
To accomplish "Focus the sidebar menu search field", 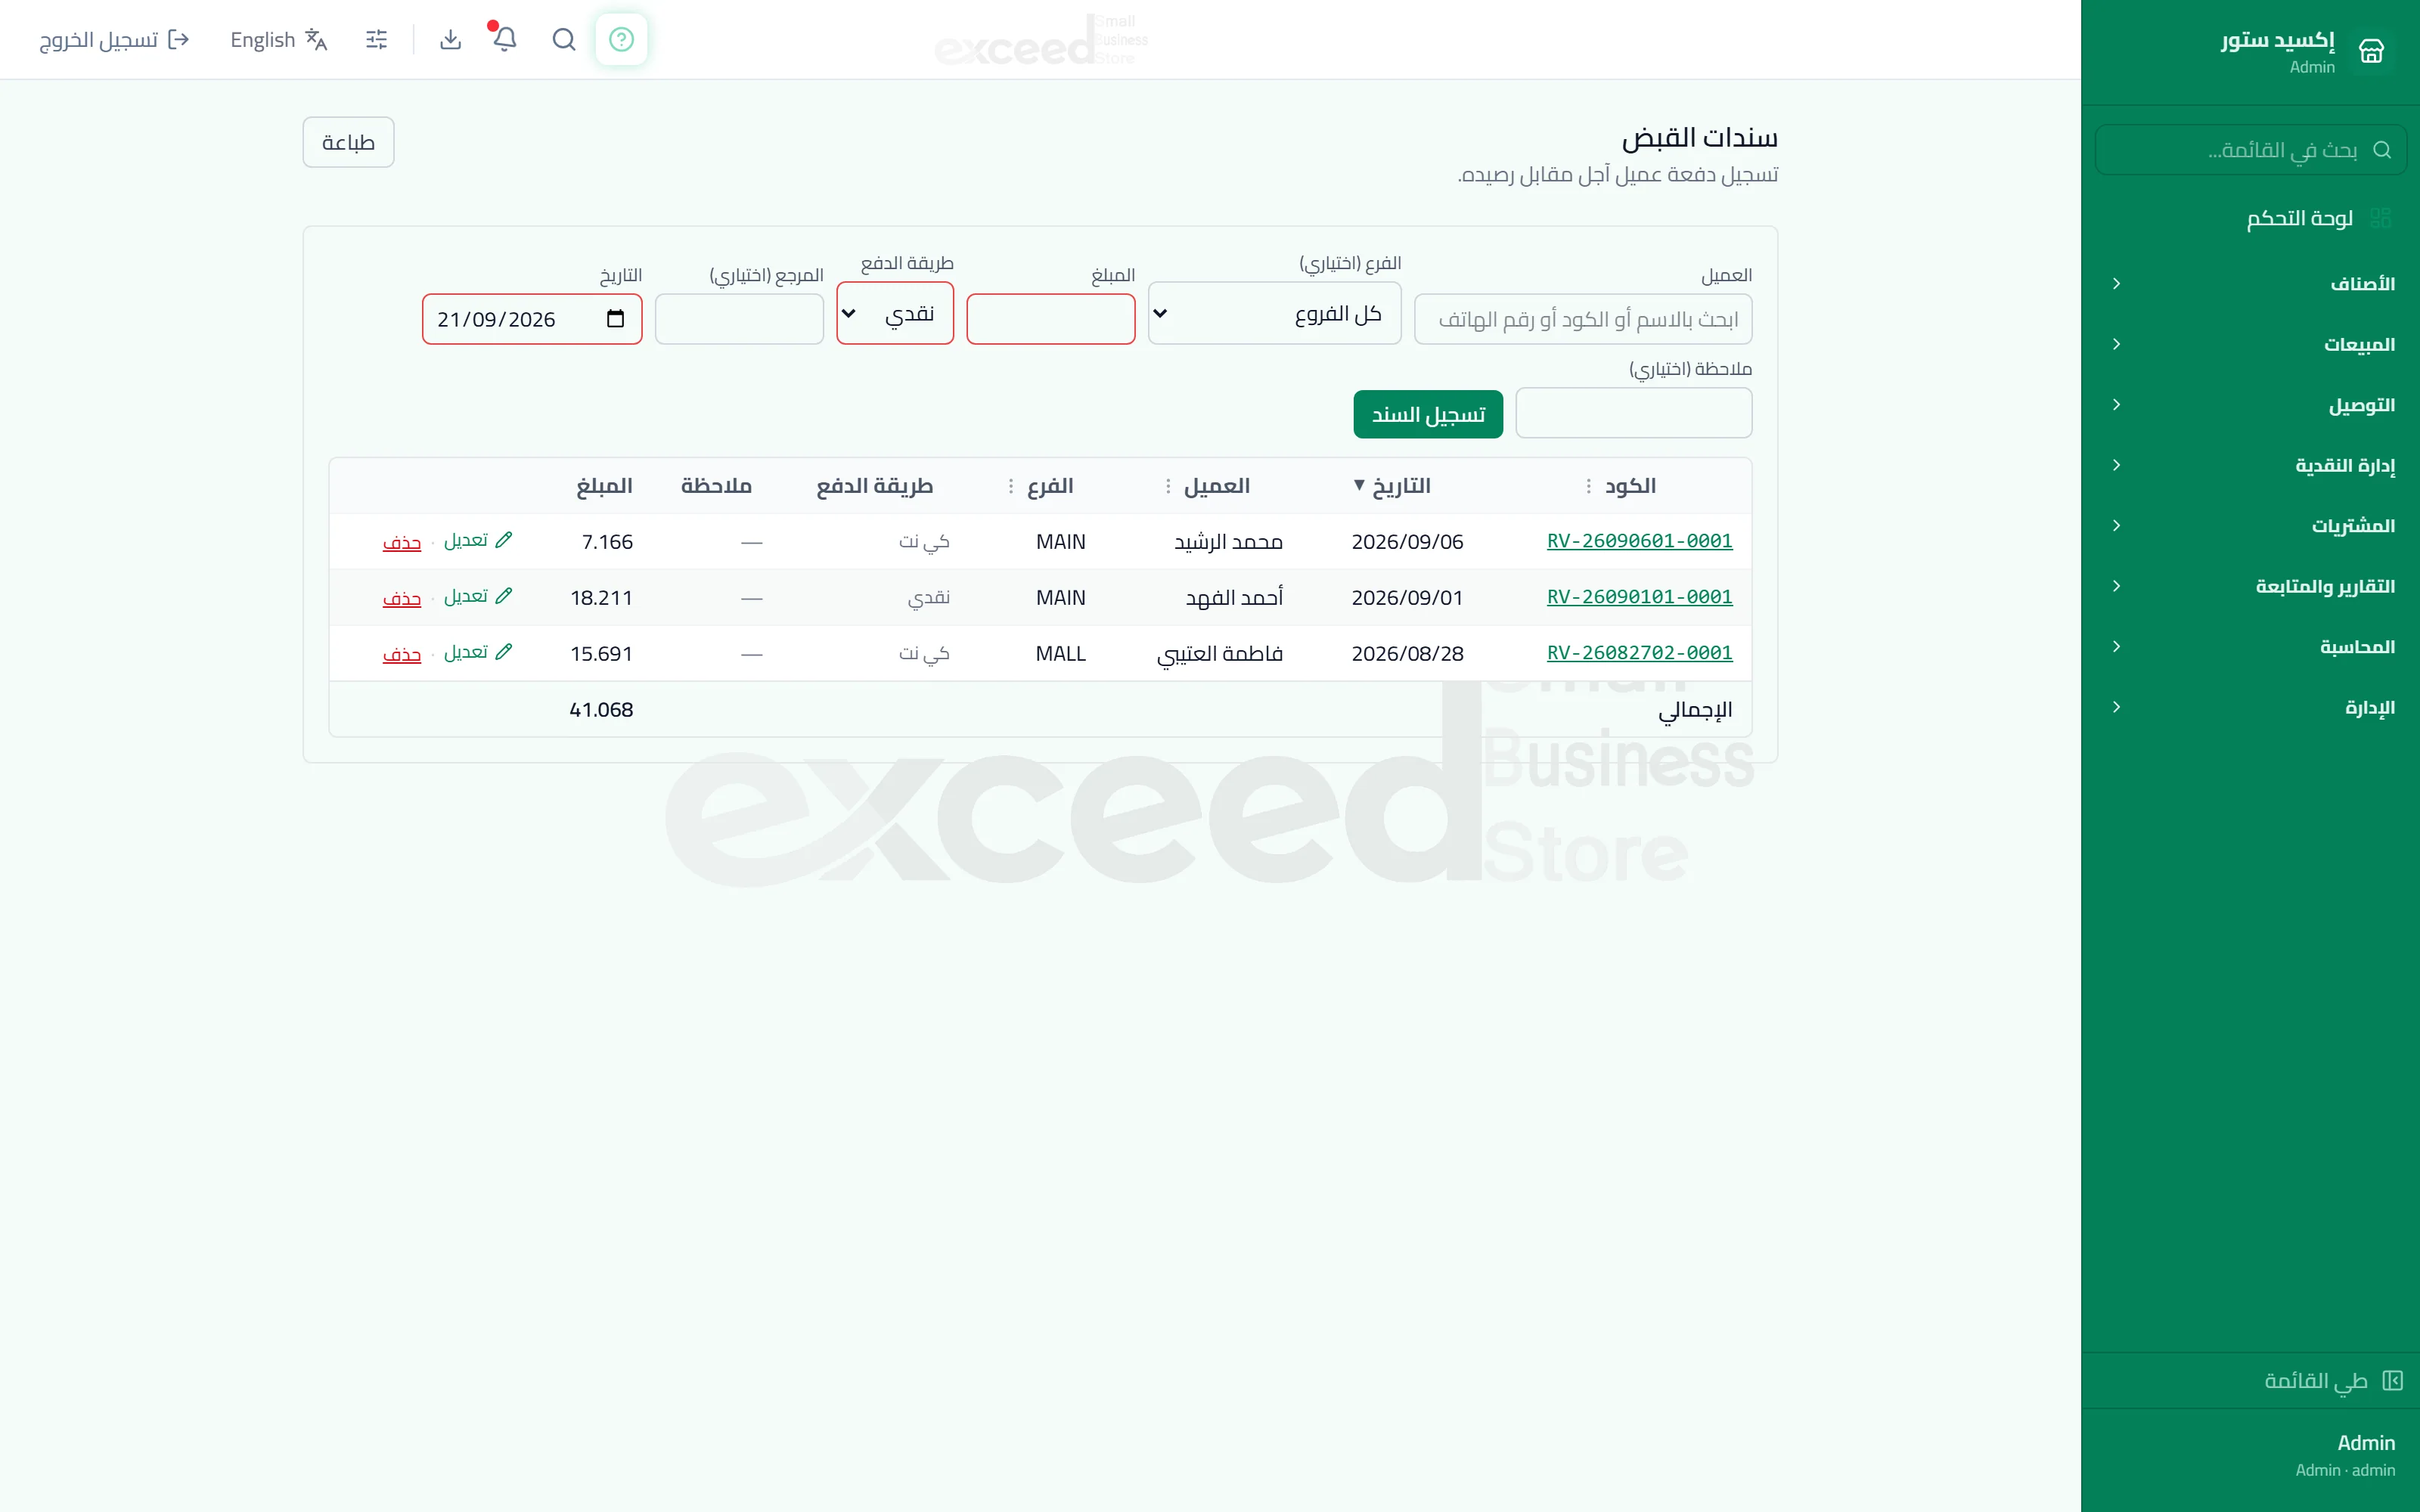I will click(2250, 150).
